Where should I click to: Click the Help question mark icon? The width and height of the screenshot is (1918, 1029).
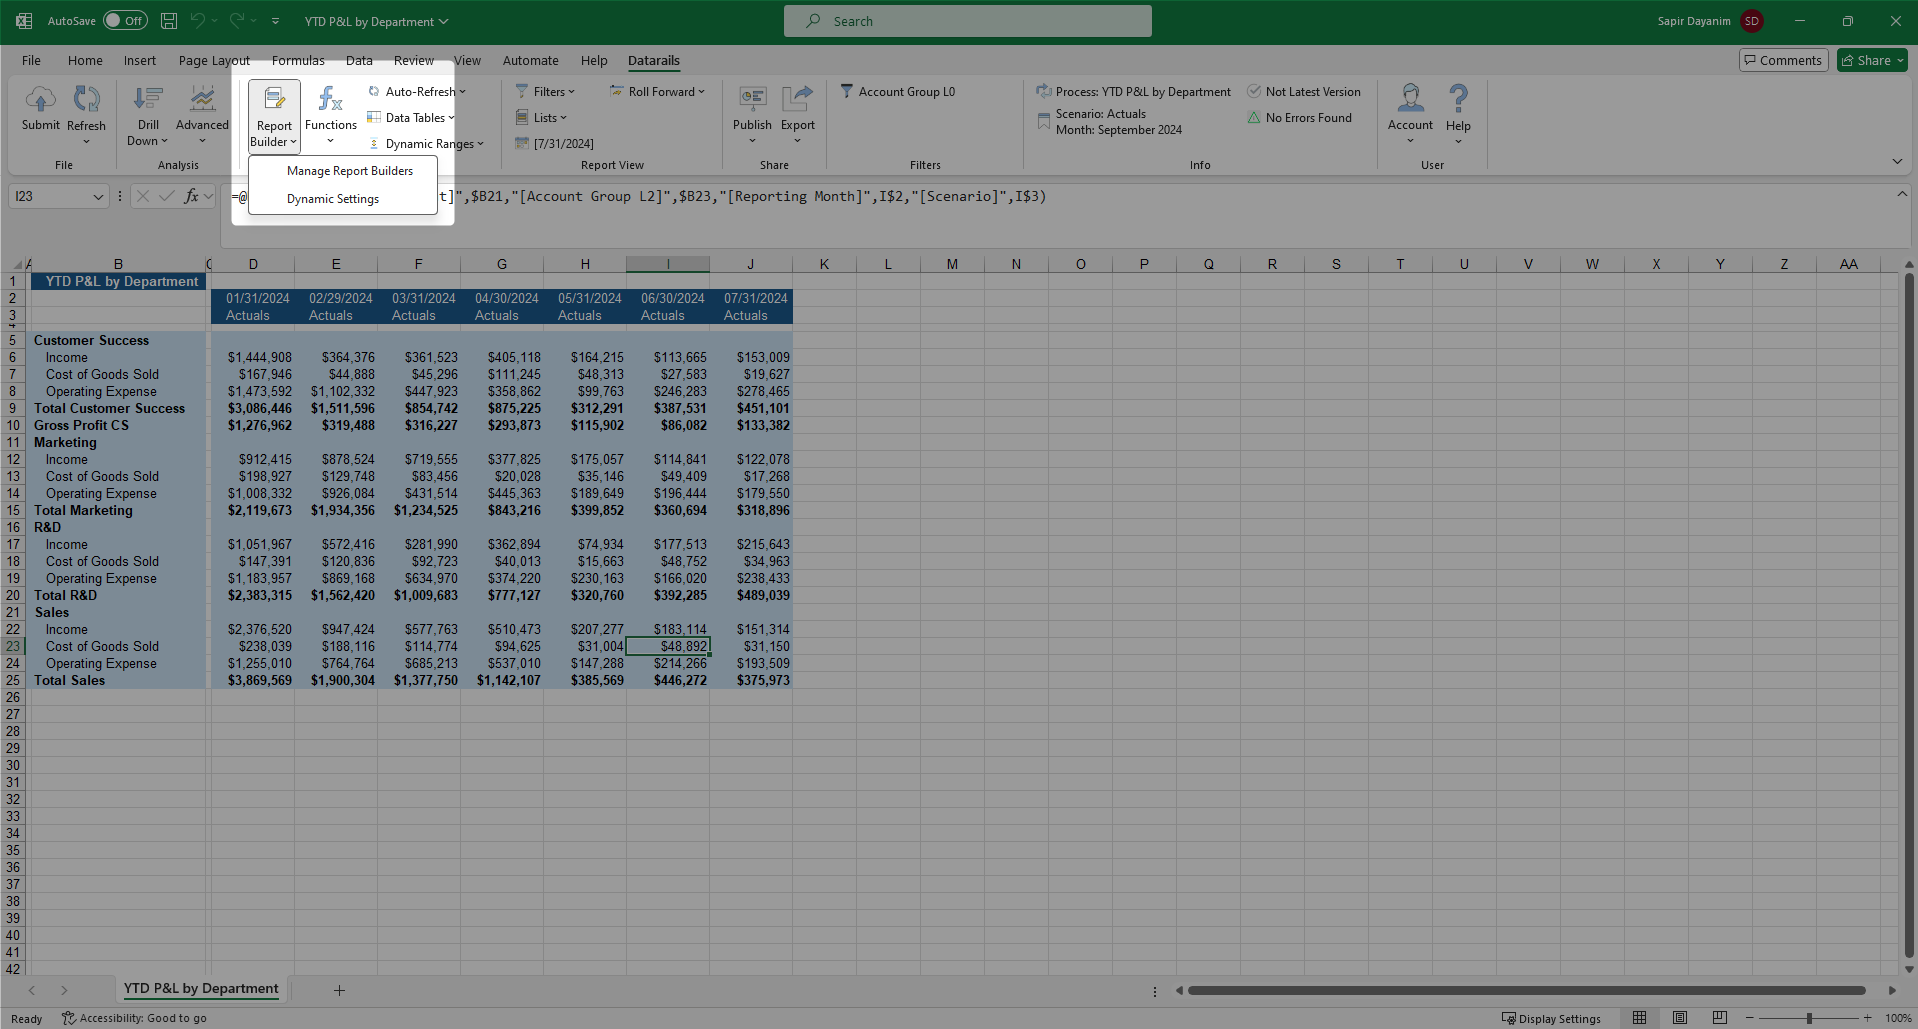(x=1458, y=99)
